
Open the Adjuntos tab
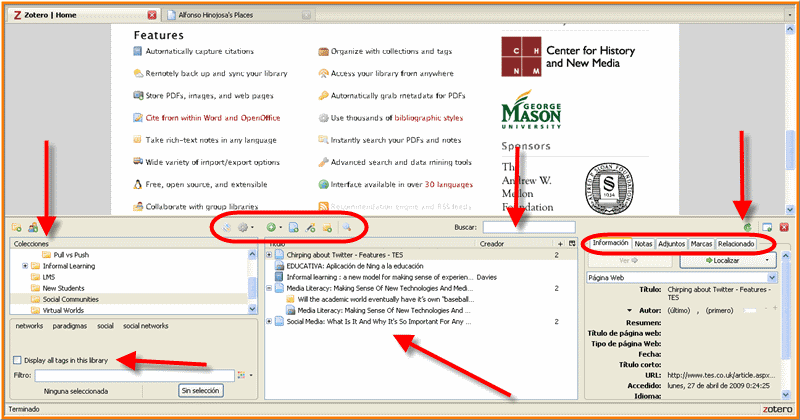[671, 244]
